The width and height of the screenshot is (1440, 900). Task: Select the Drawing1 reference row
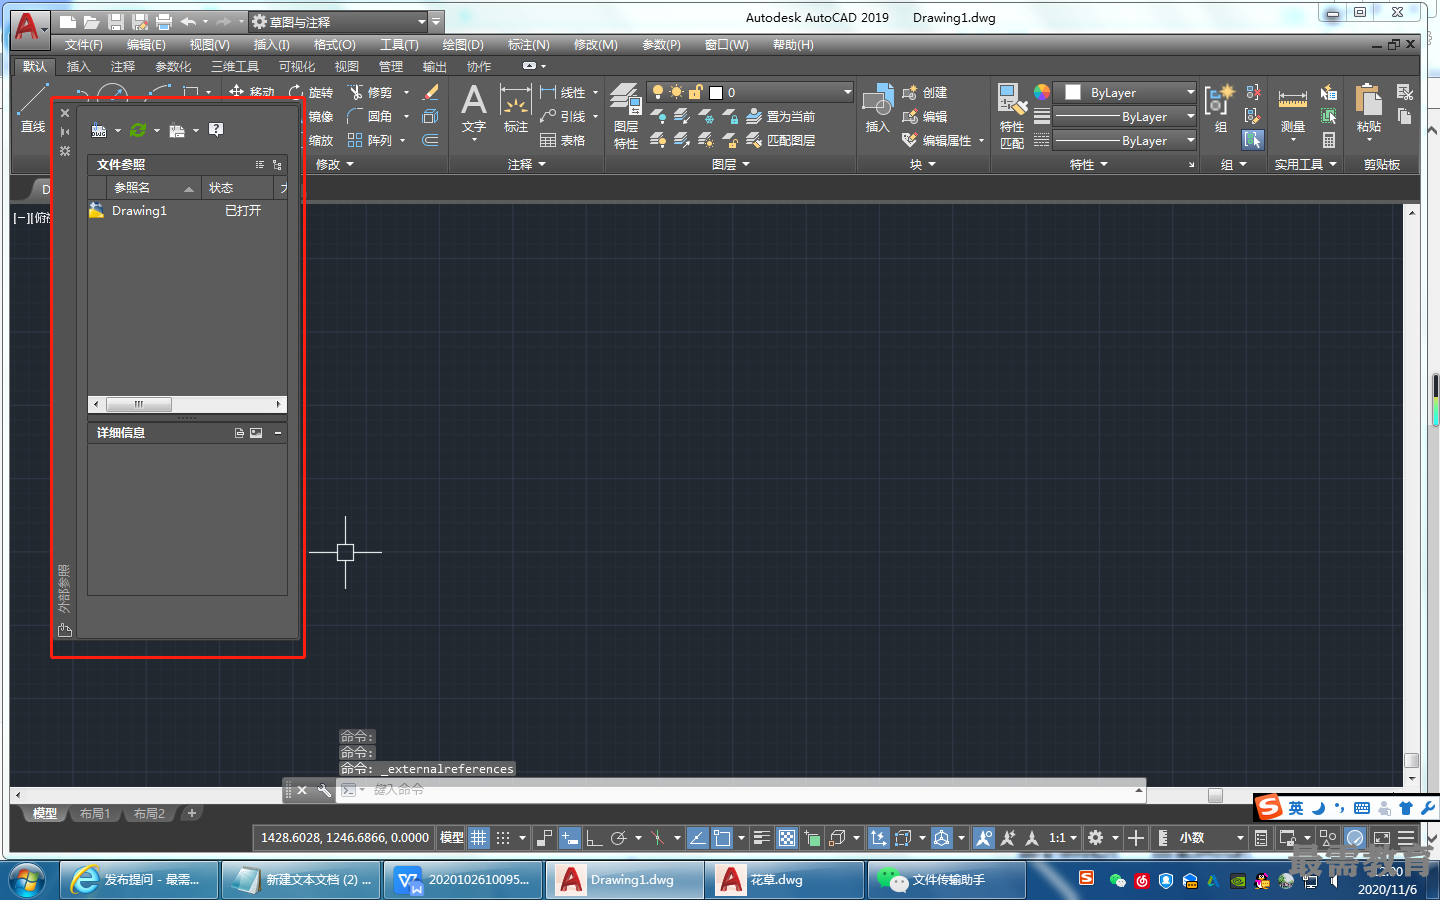pos(187,211)
